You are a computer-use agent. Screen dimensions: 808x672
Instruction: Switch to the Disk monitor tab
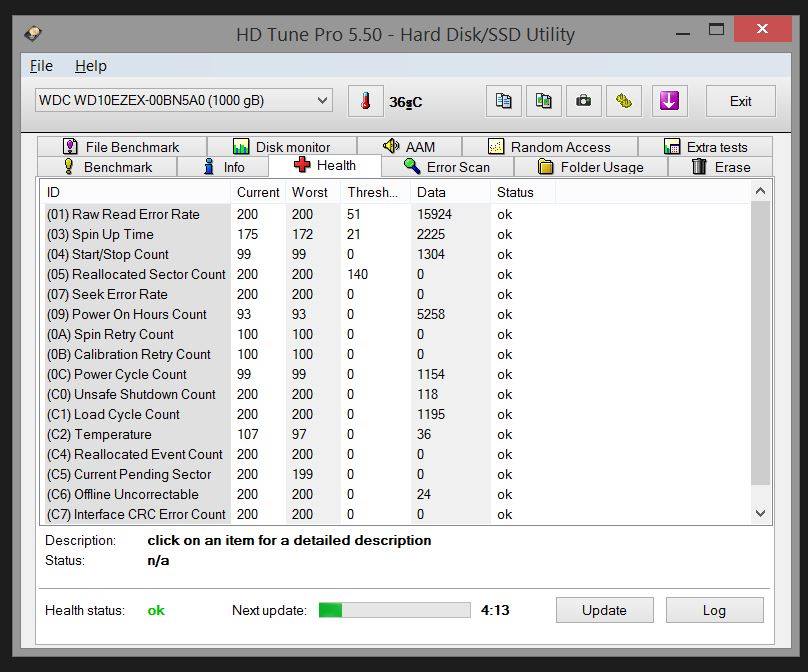click(x=281, y=147)
